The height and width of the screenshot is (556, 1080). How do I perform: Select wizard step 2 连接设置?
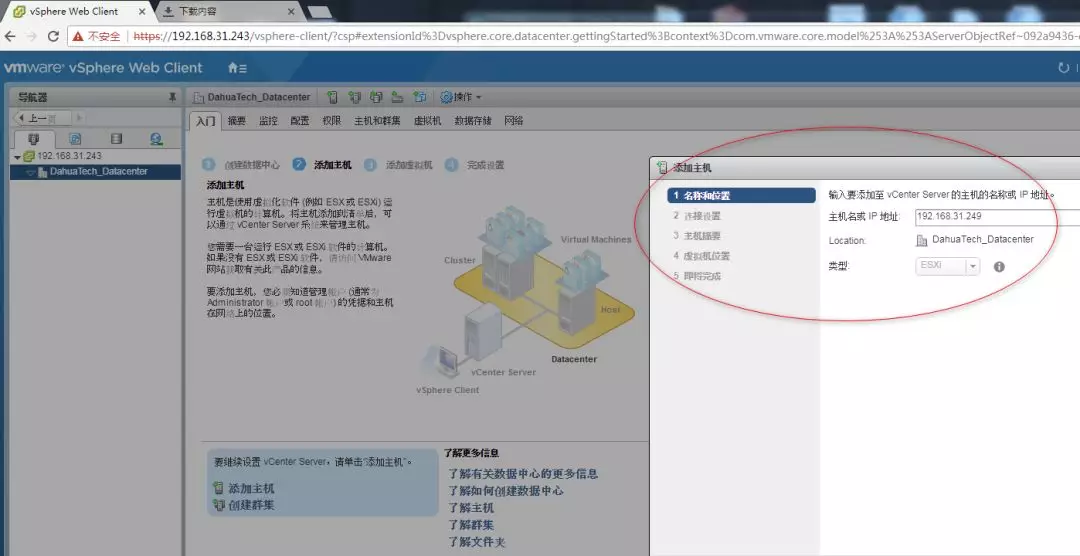pos(697,216)
